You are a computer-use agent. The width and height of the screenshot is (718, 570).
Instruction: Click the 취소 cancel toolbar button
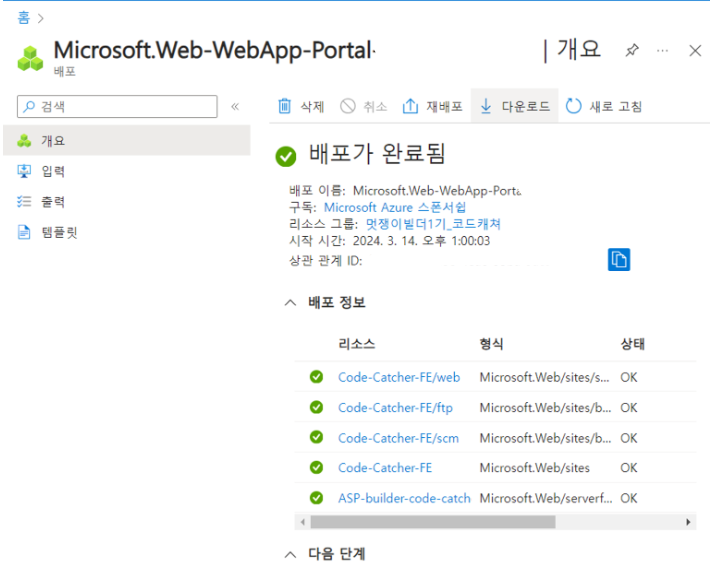364,106
